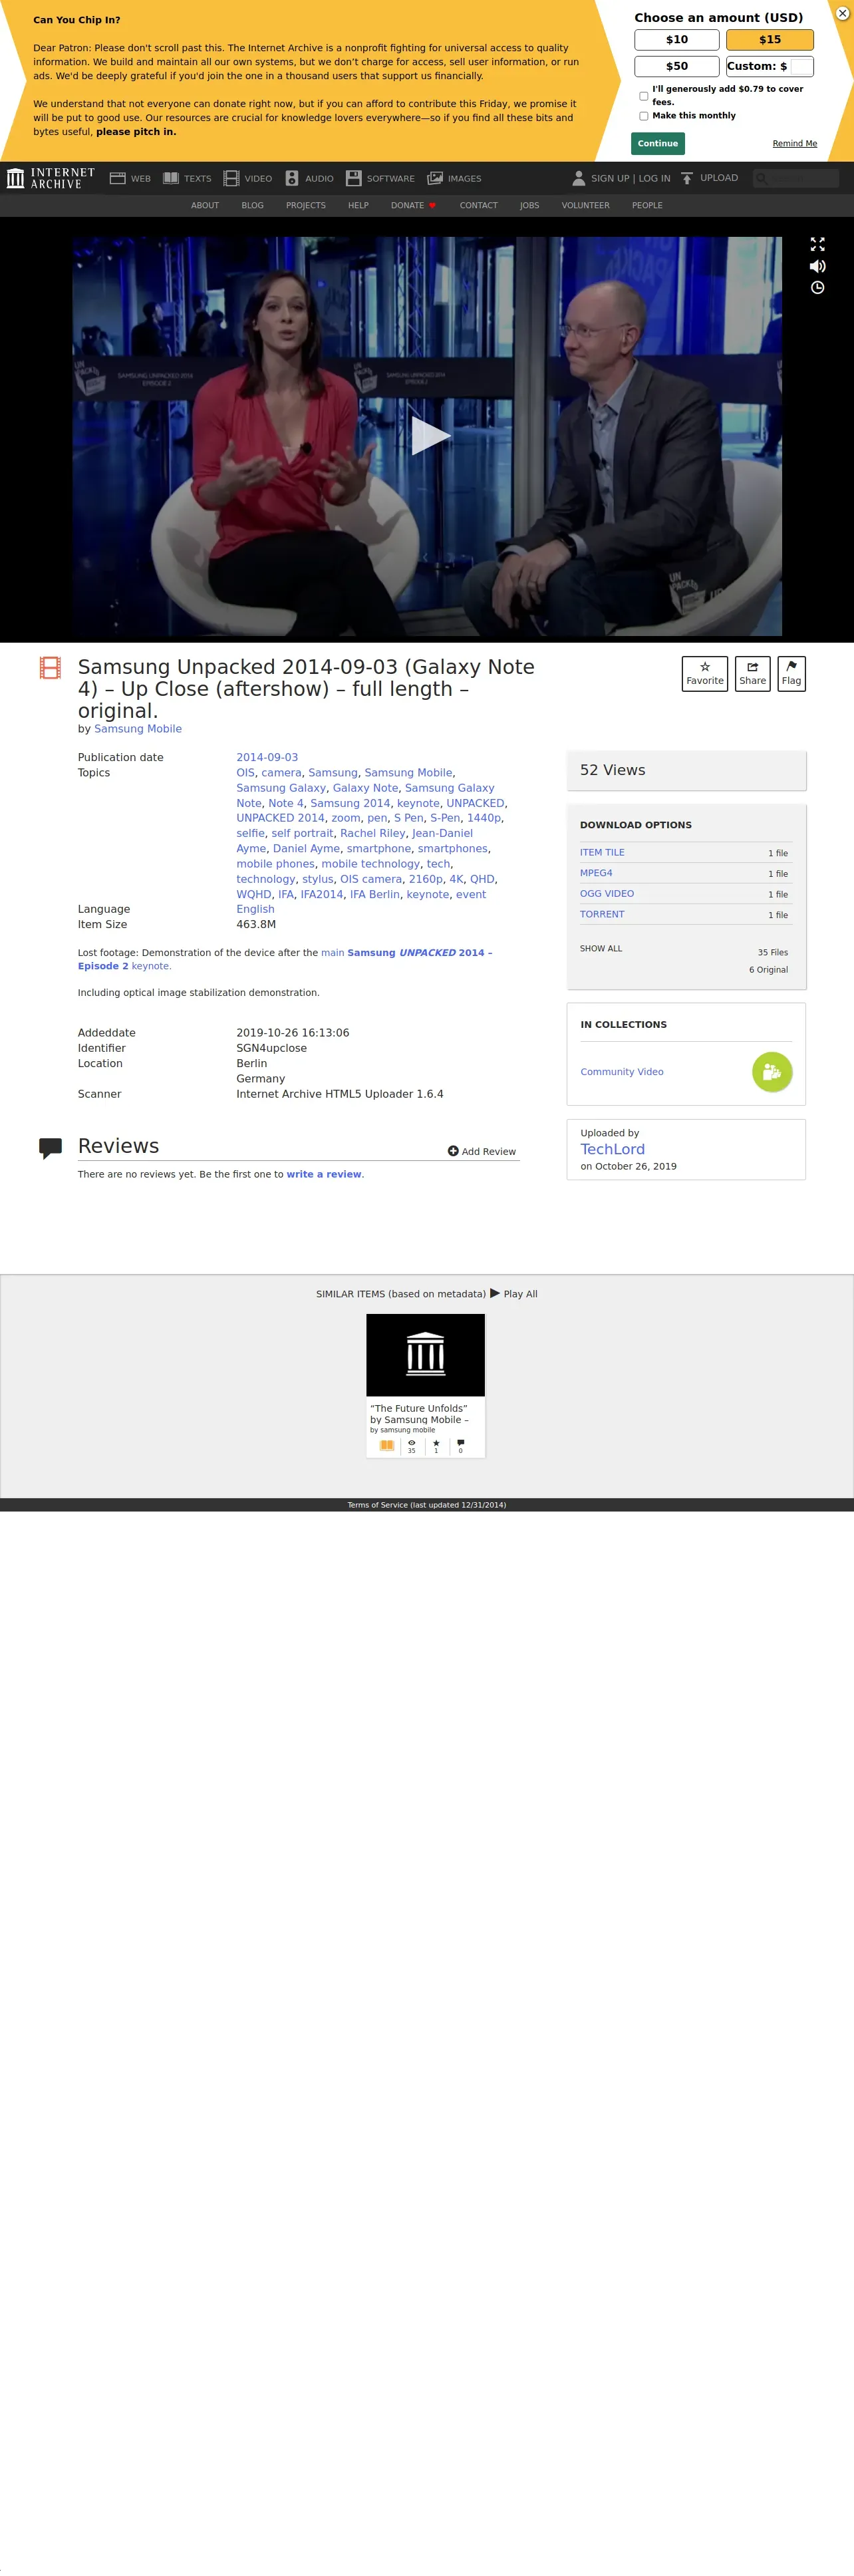Click the Remind Me link
854x2576 pixels.
[794, 144]
